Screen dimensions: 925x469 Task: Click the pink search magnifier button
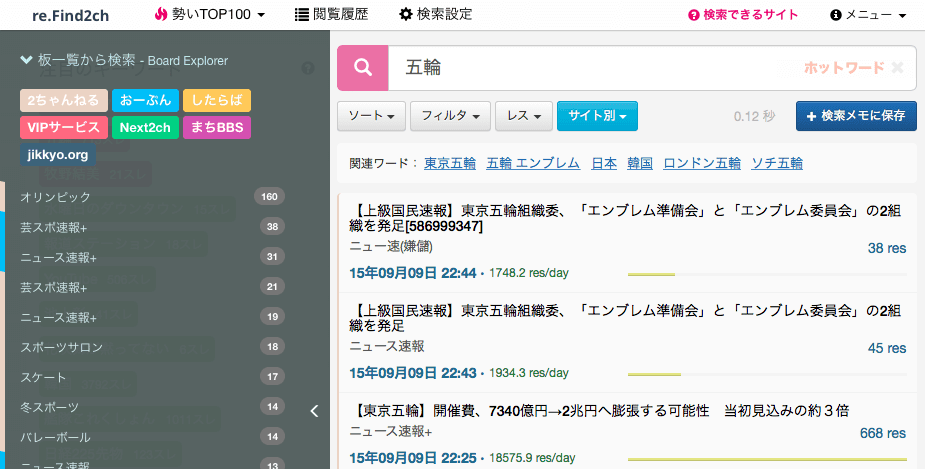coord(362,68)
